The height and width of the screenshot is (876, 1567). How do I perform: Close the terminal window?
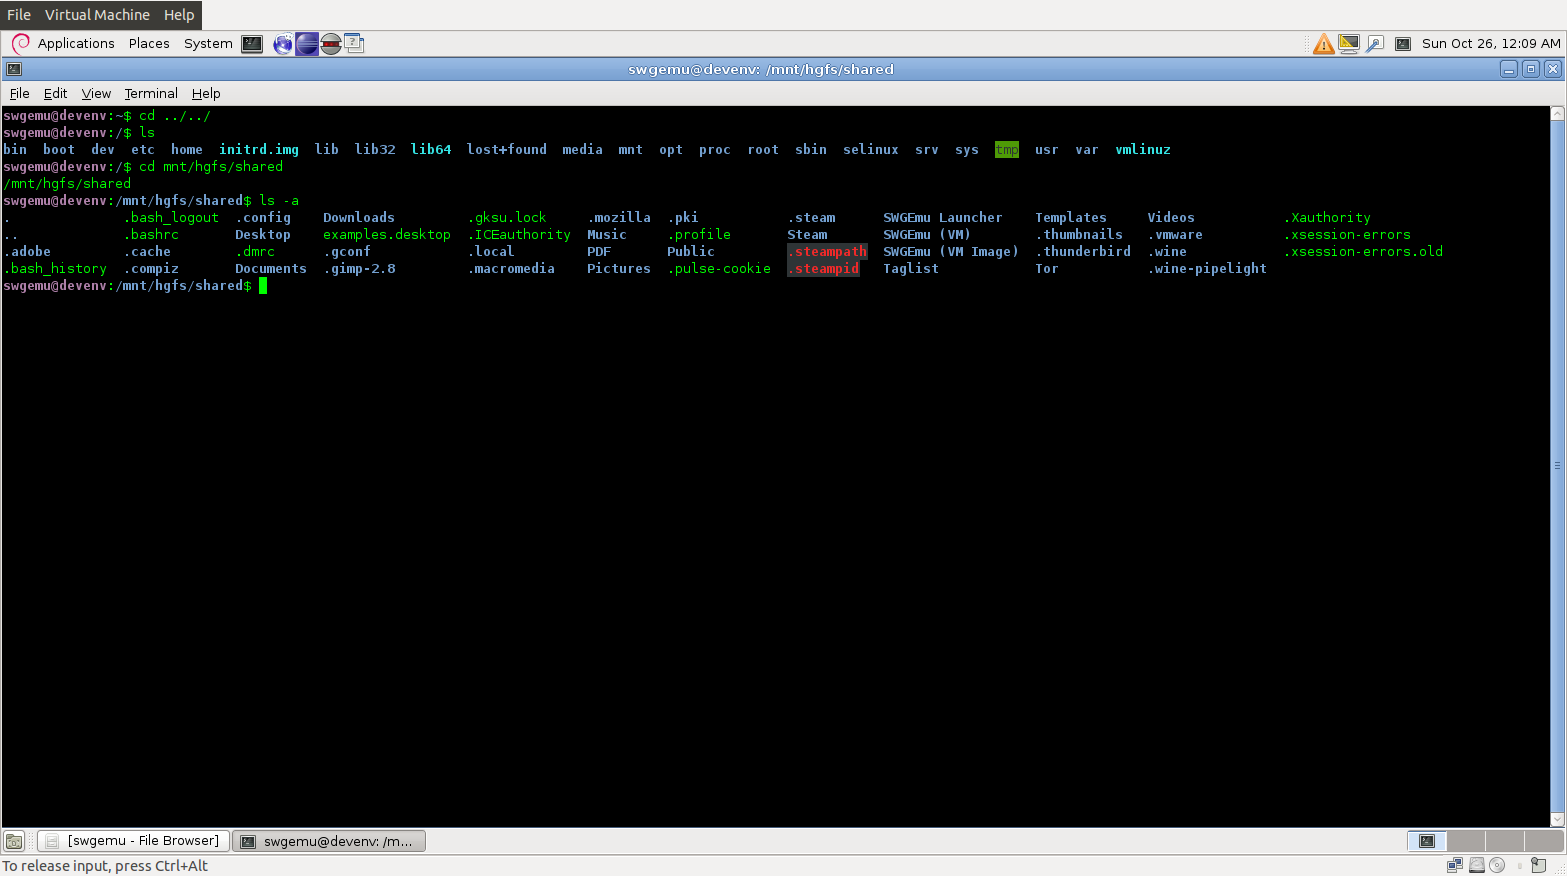click(x=1553, y=69)
